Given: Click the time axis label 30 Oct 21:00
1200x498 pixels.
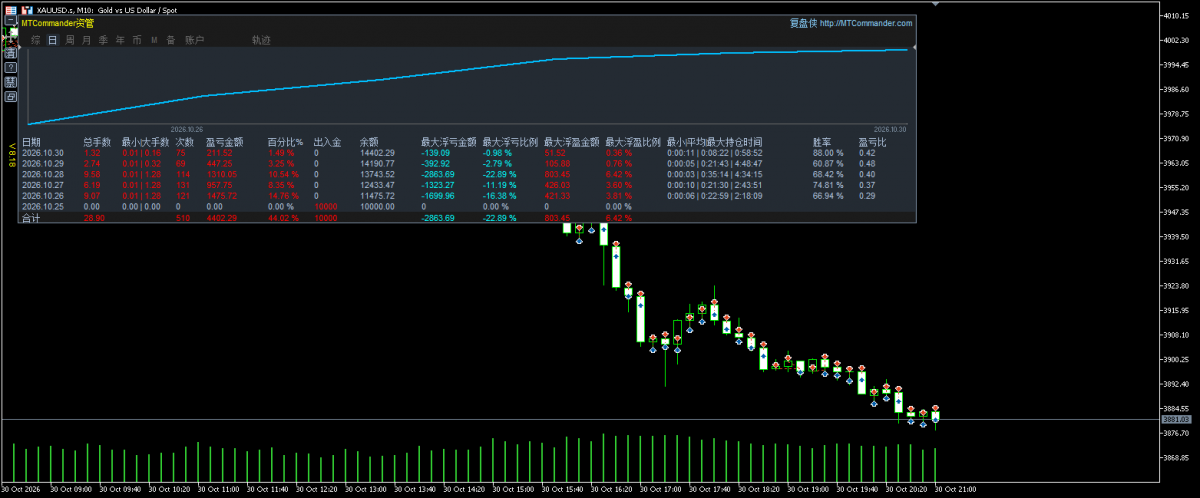Looking at the screenshot, I should [954, 490].
